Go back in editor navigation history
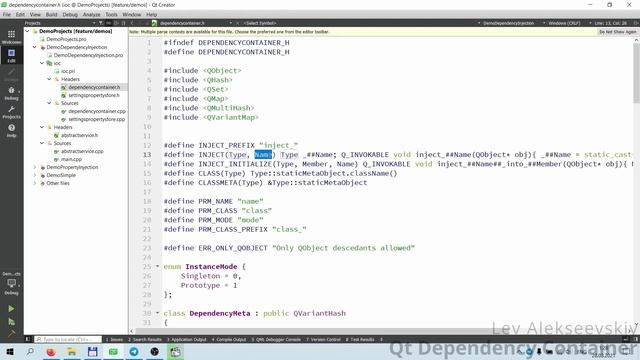This screenshot has height=360, width=640. point(132,23)
